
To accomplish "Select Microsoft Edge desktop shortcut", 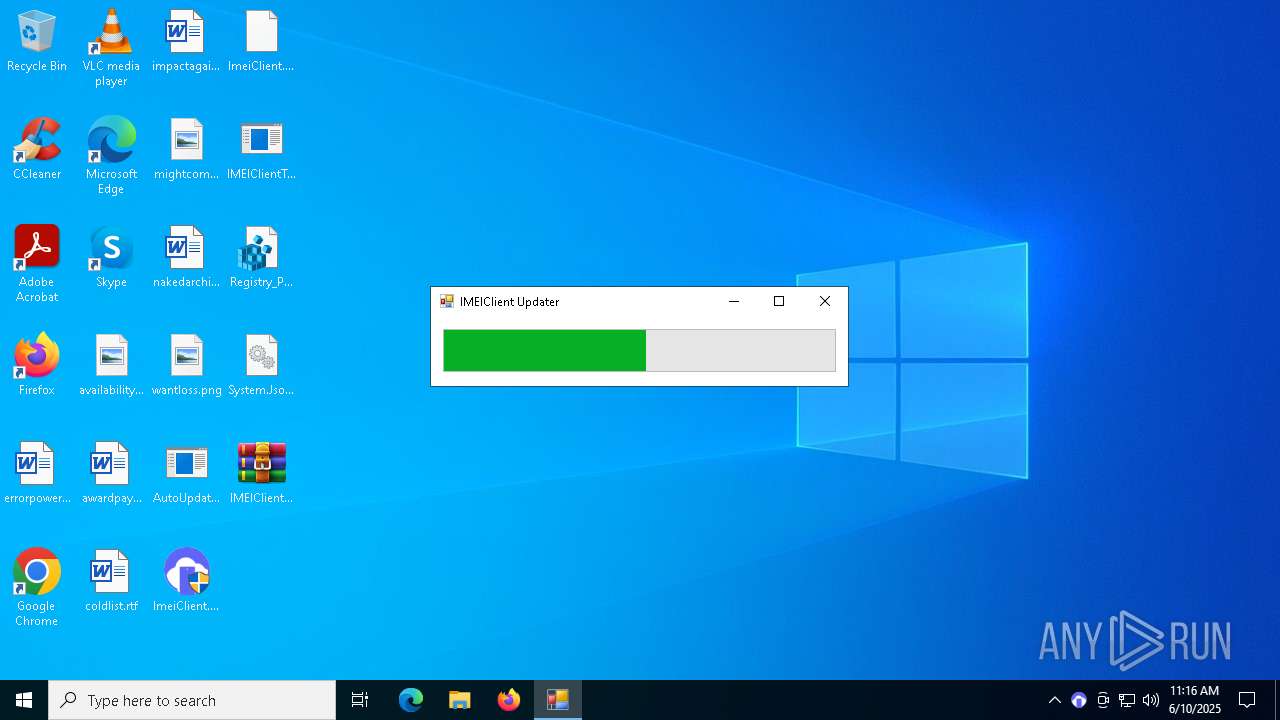I will pos(111,156).
